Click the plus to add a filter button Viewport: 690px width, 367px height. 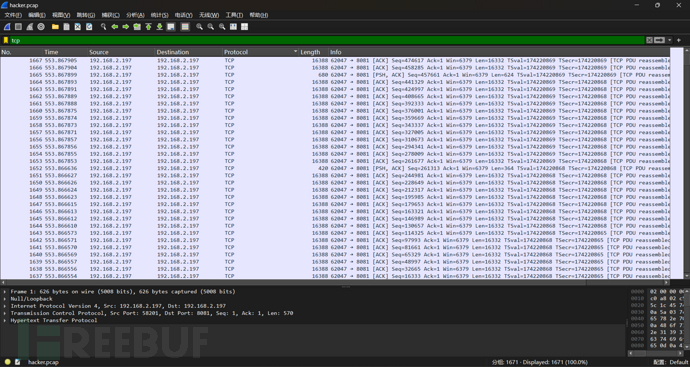(679, 40)
